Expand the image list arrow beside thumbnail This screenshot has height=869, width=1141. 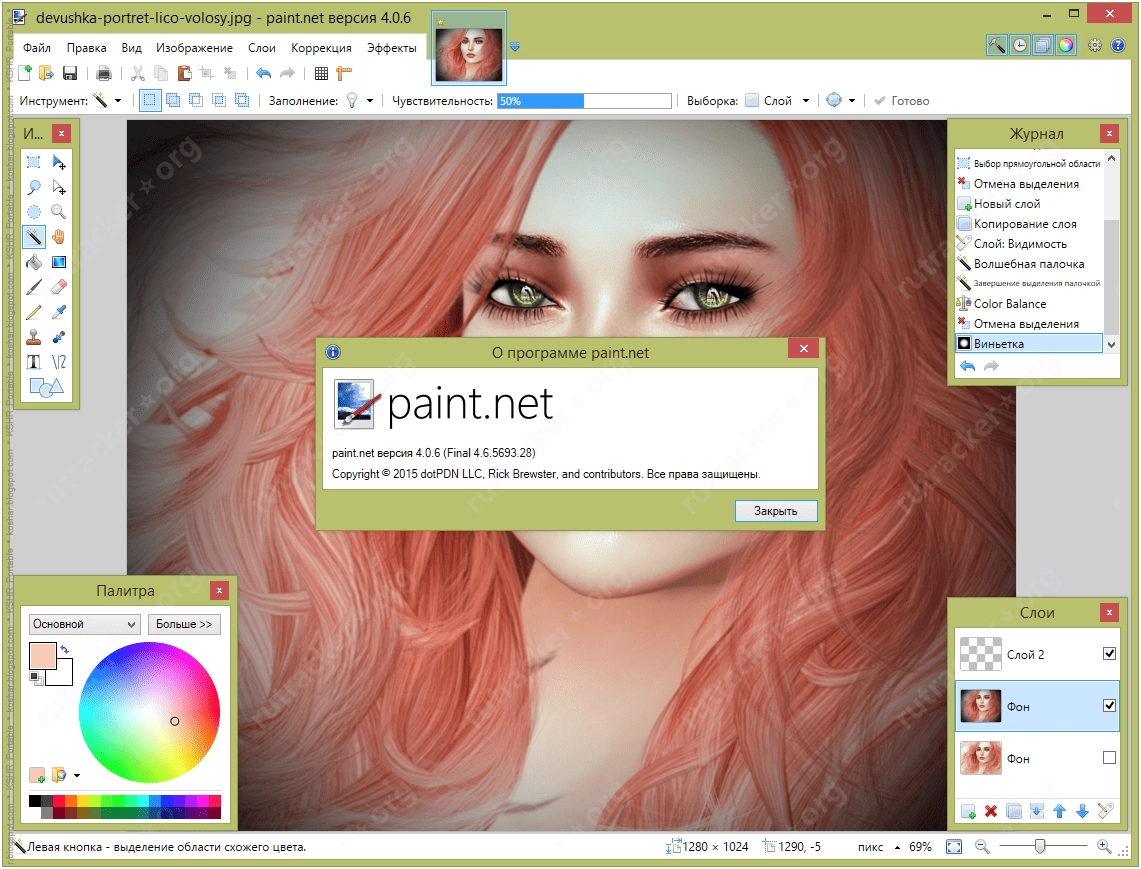[x=515, y=47]
